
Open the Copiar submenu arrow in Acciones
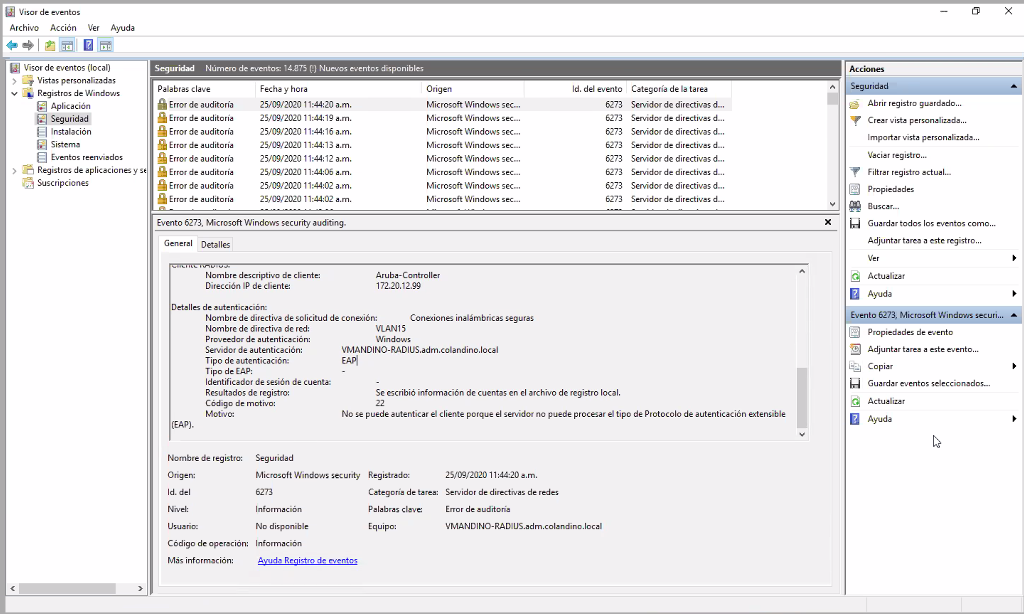tap(1014, 366)
